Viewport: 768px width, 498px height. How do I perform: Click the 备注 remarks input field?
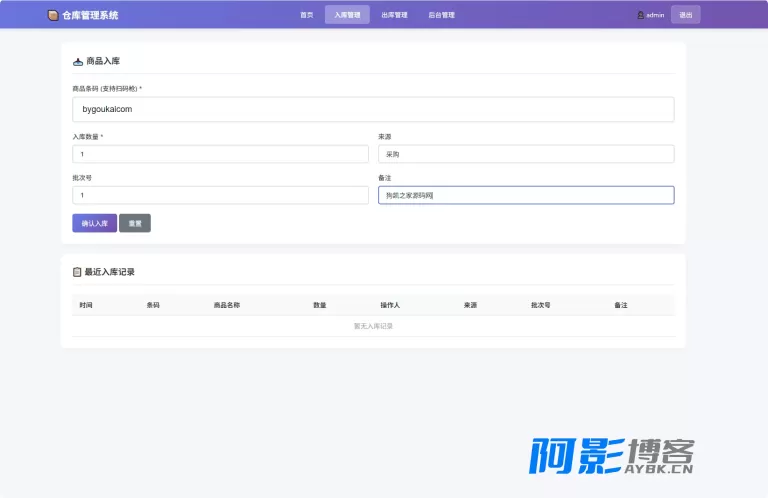point(526,195)
